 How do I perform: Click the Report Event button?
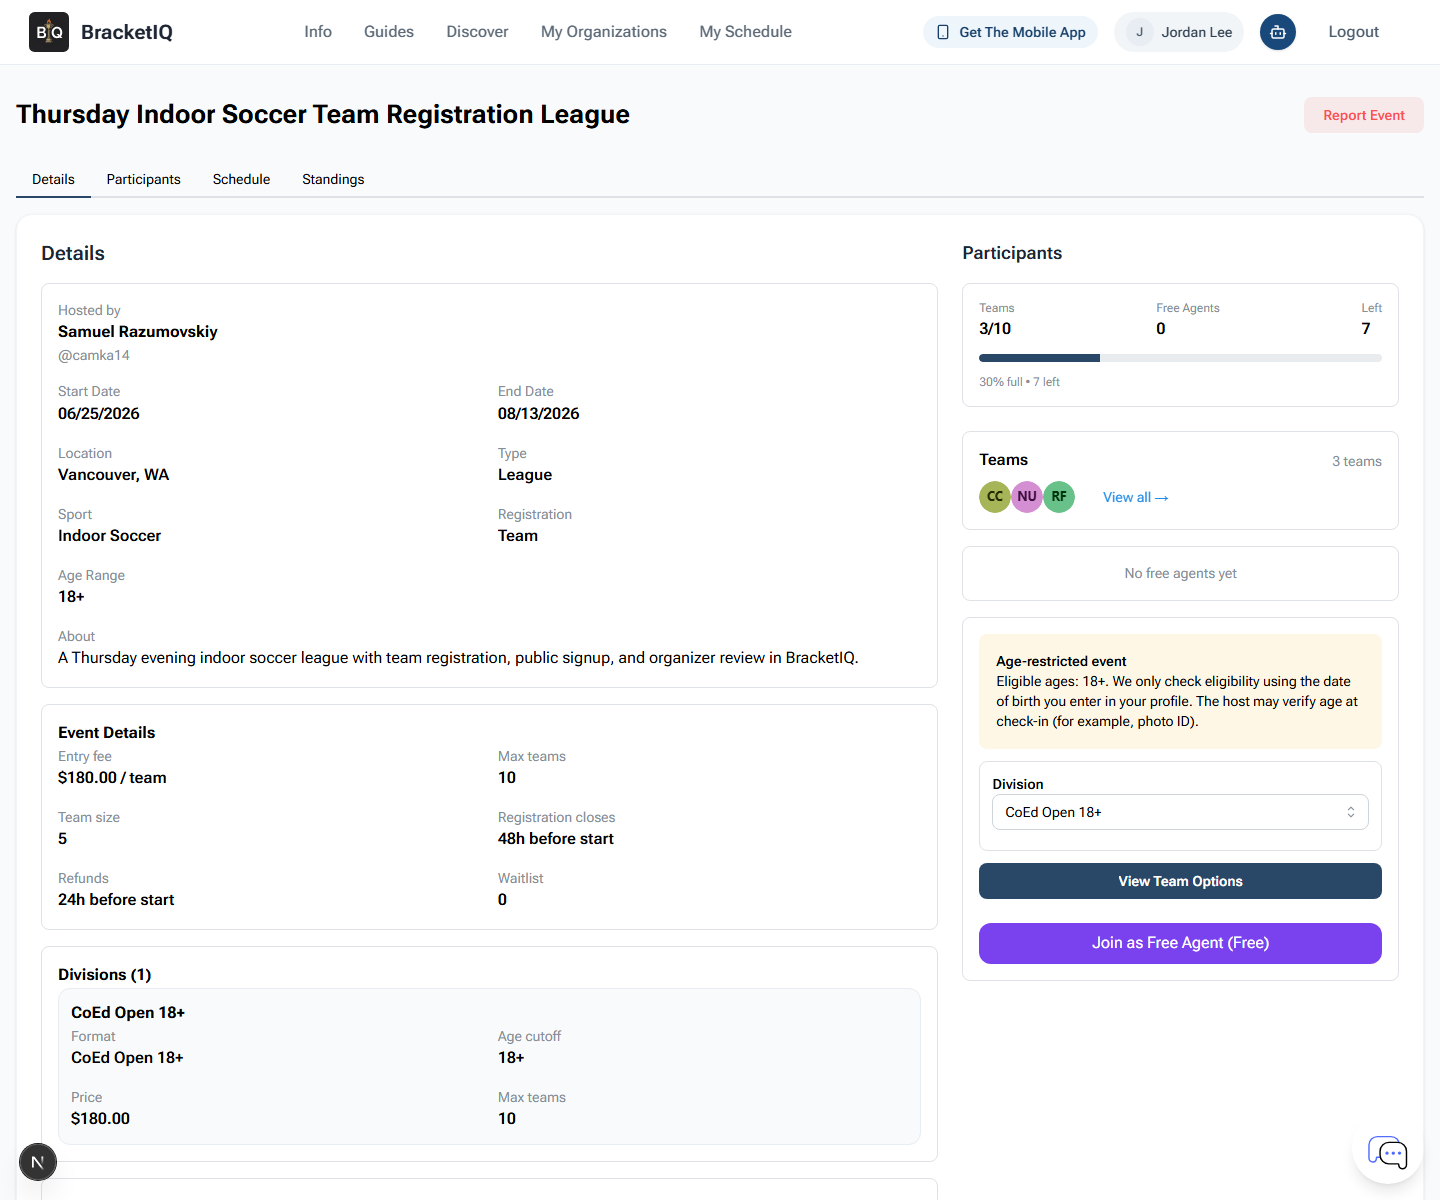(1364, 115)
